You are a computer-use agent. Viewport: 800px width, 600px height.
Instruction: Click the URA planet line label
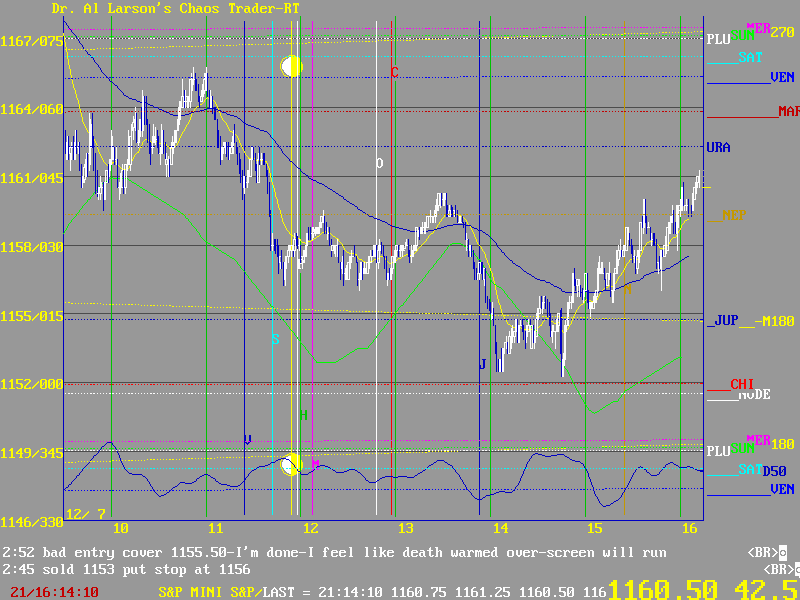click(x=717, y=148)
